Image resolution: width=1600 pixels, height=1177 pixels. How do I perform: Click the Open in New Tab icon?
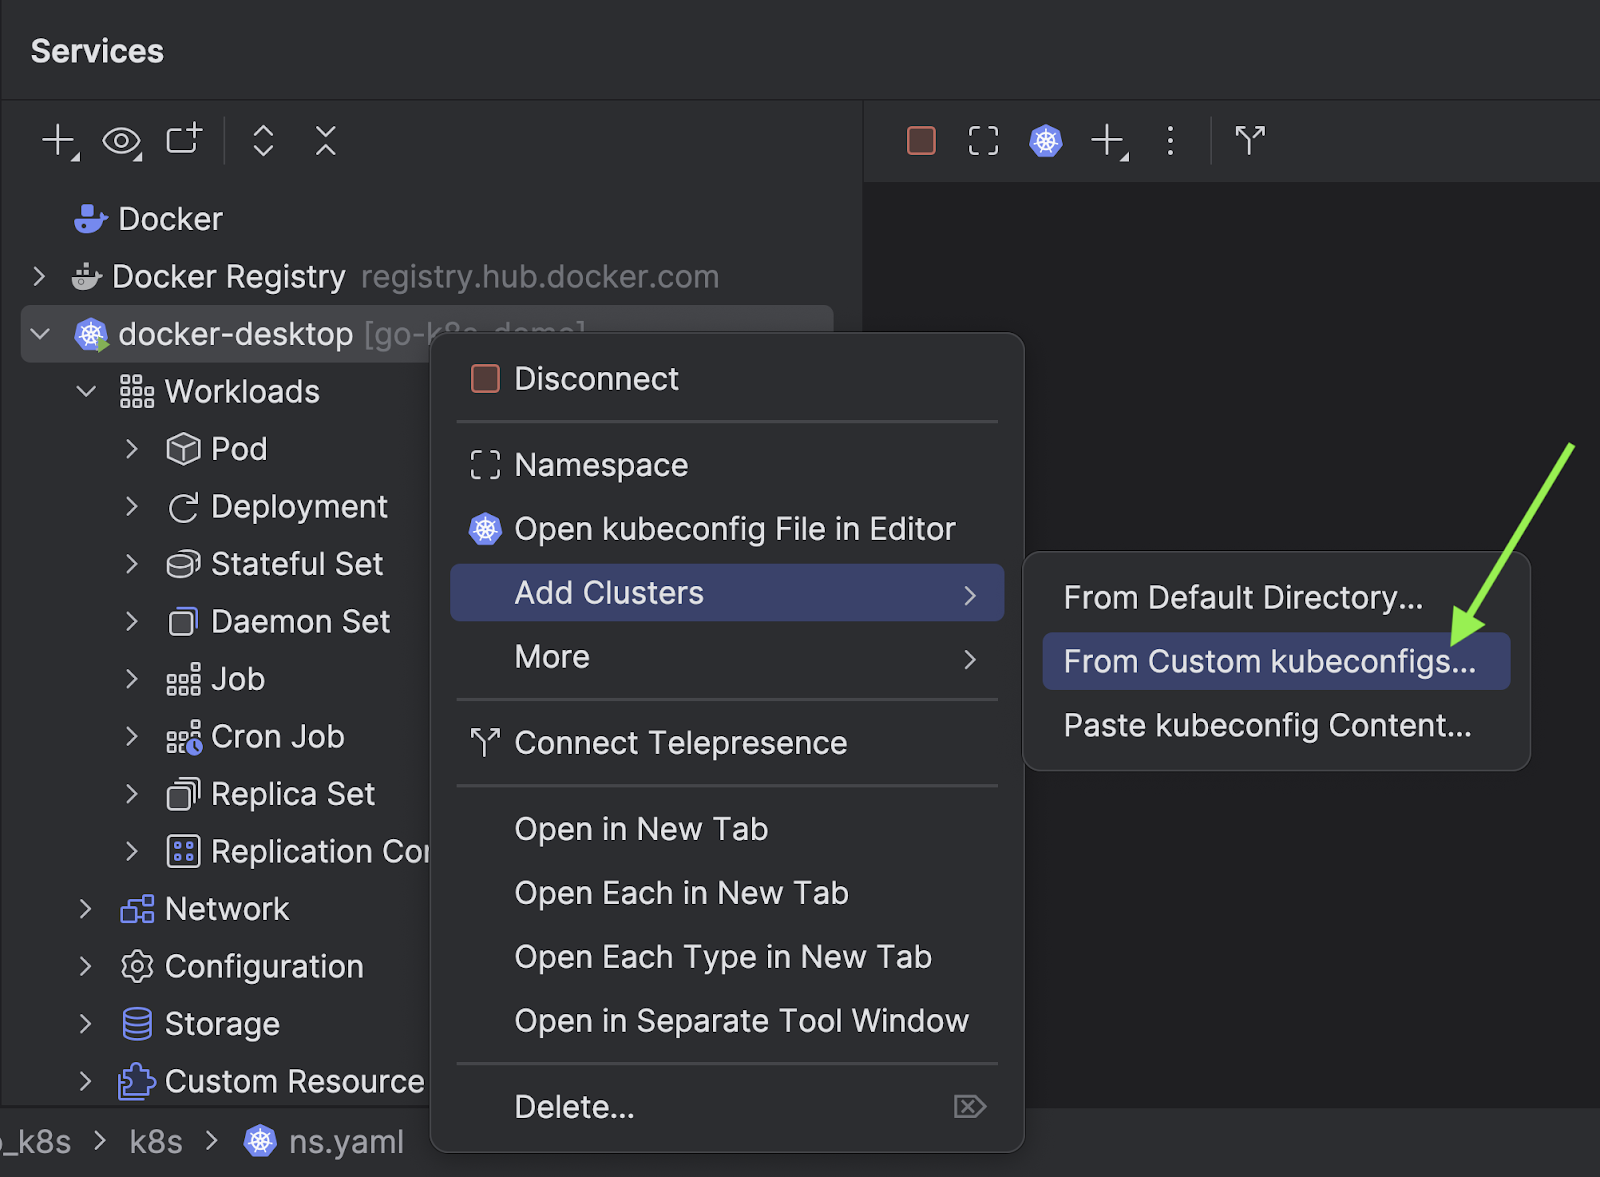point(184,139)
